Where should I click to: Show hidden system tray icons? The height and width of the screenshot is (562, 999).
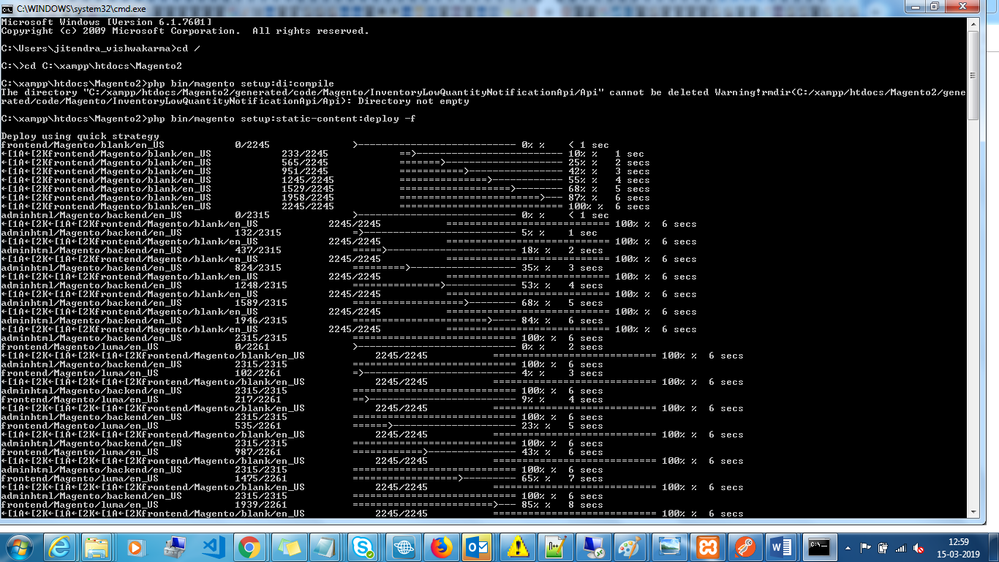848,548
